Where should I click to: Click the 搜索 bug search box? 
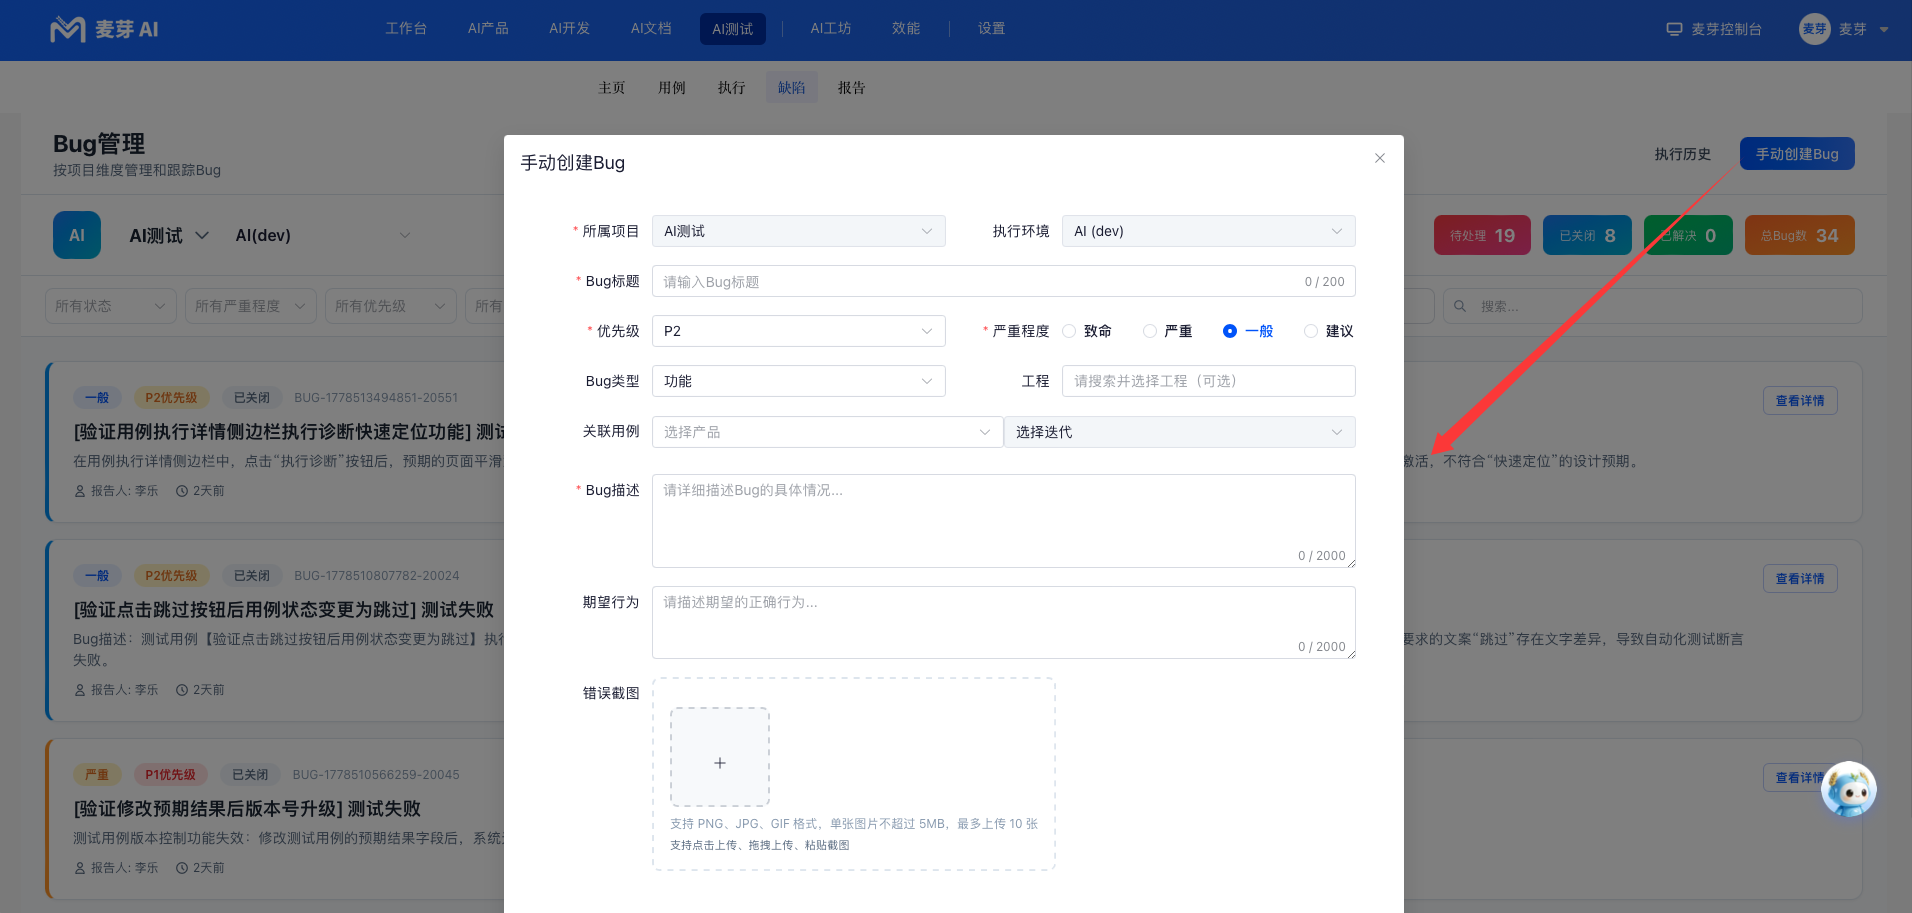[x=1653, y=306]
